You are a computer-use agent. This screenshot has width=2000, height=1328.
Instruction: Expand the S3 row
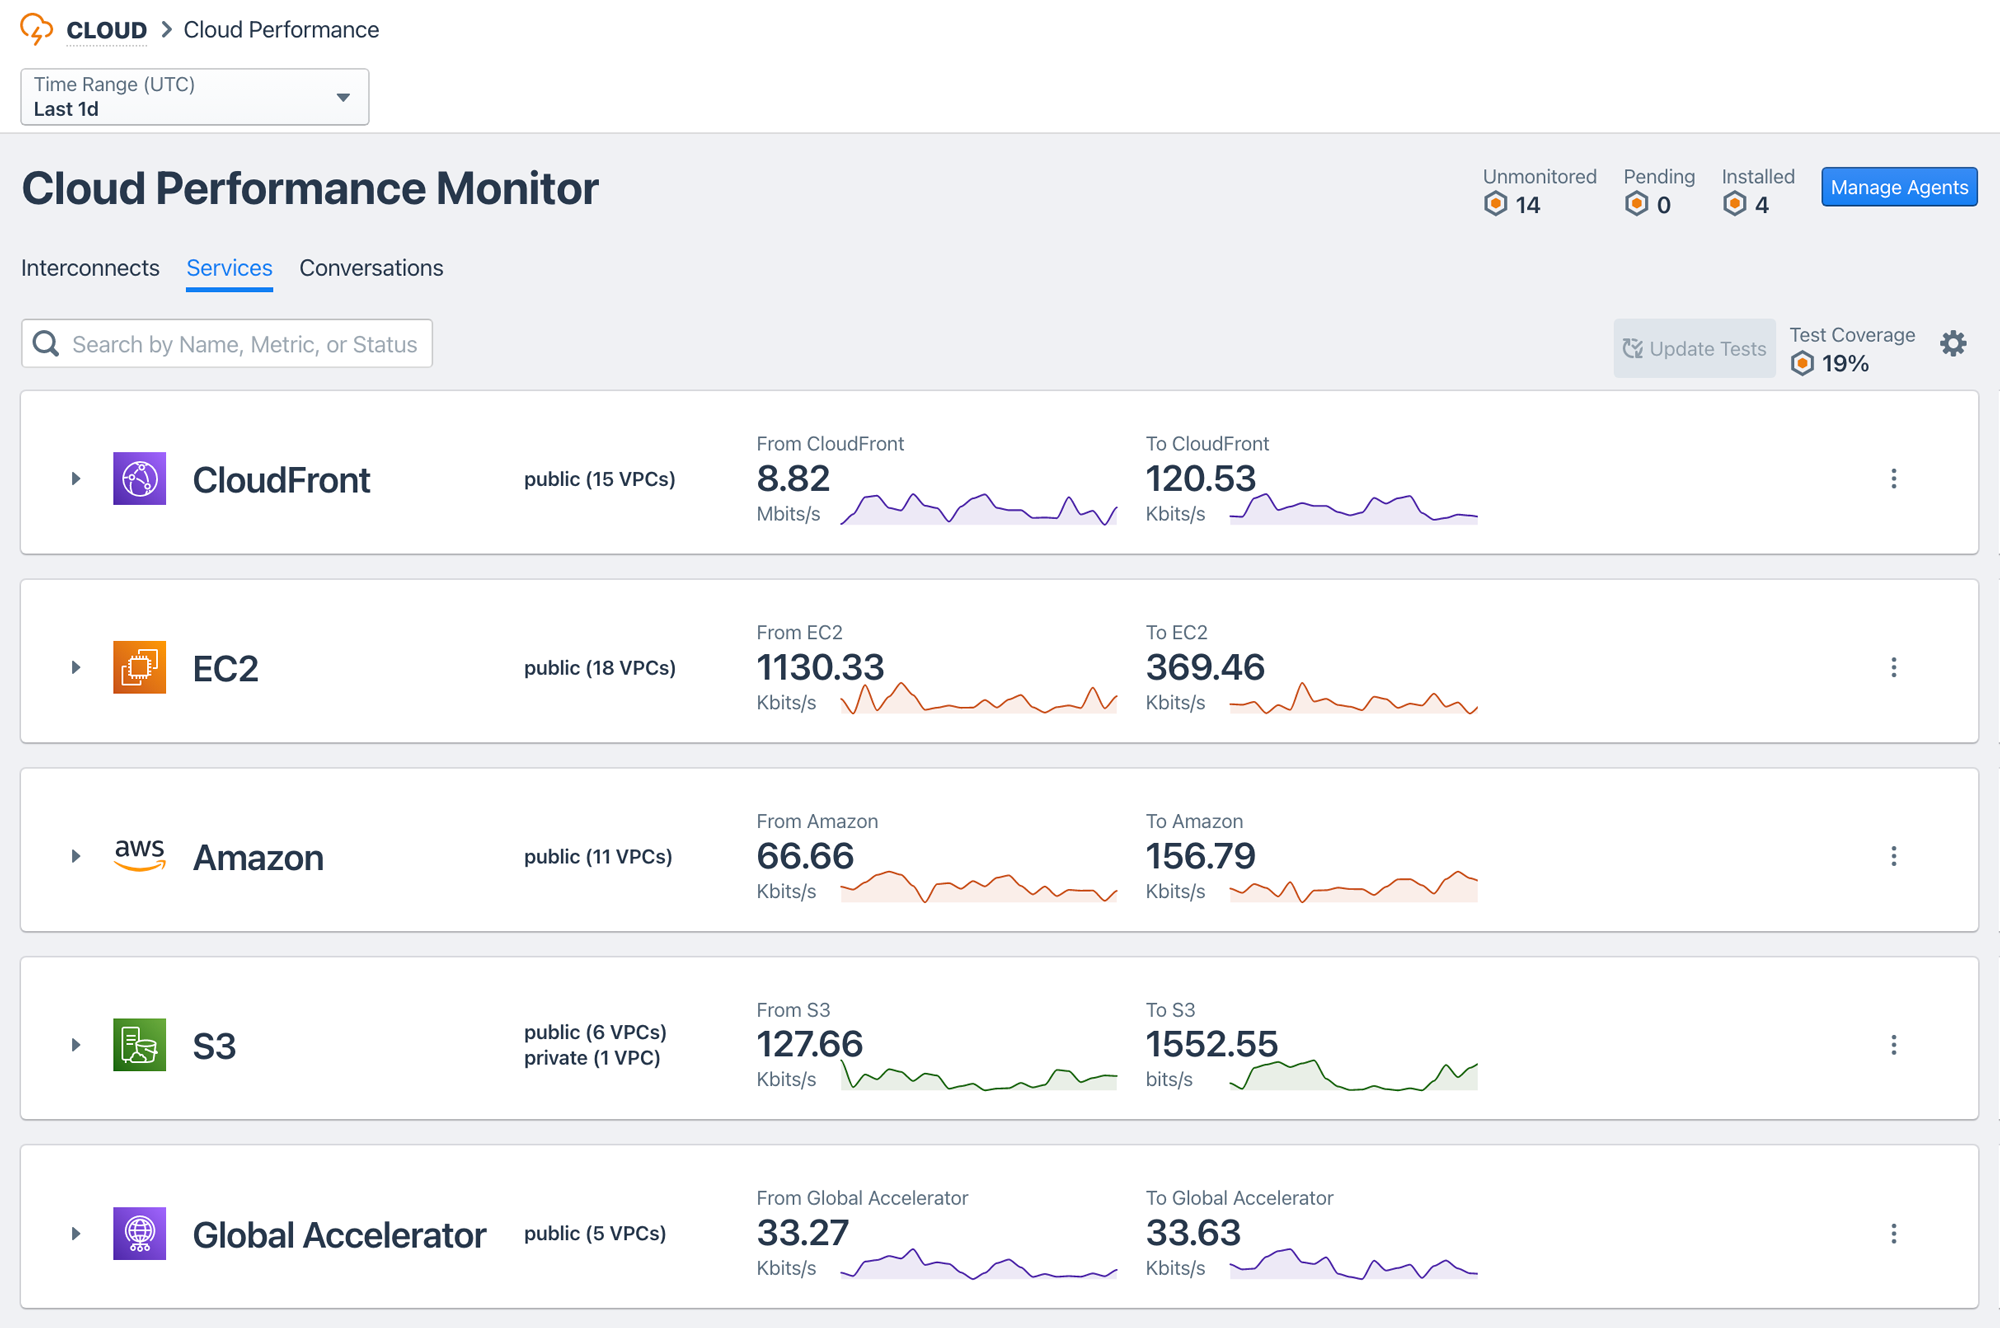tap(76, 1045)
